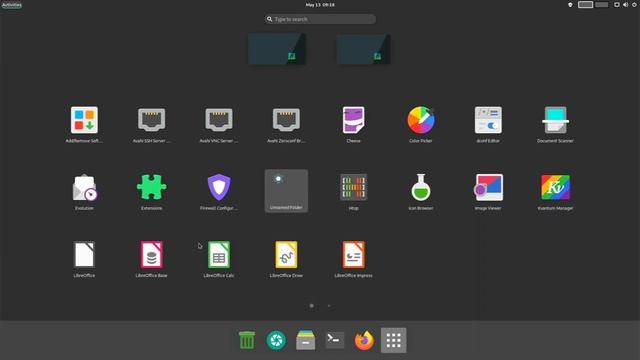The width and height of the screenshot is (640, 360).
Task: Open the Unnamed Folder app group
Action: point(286,191)
